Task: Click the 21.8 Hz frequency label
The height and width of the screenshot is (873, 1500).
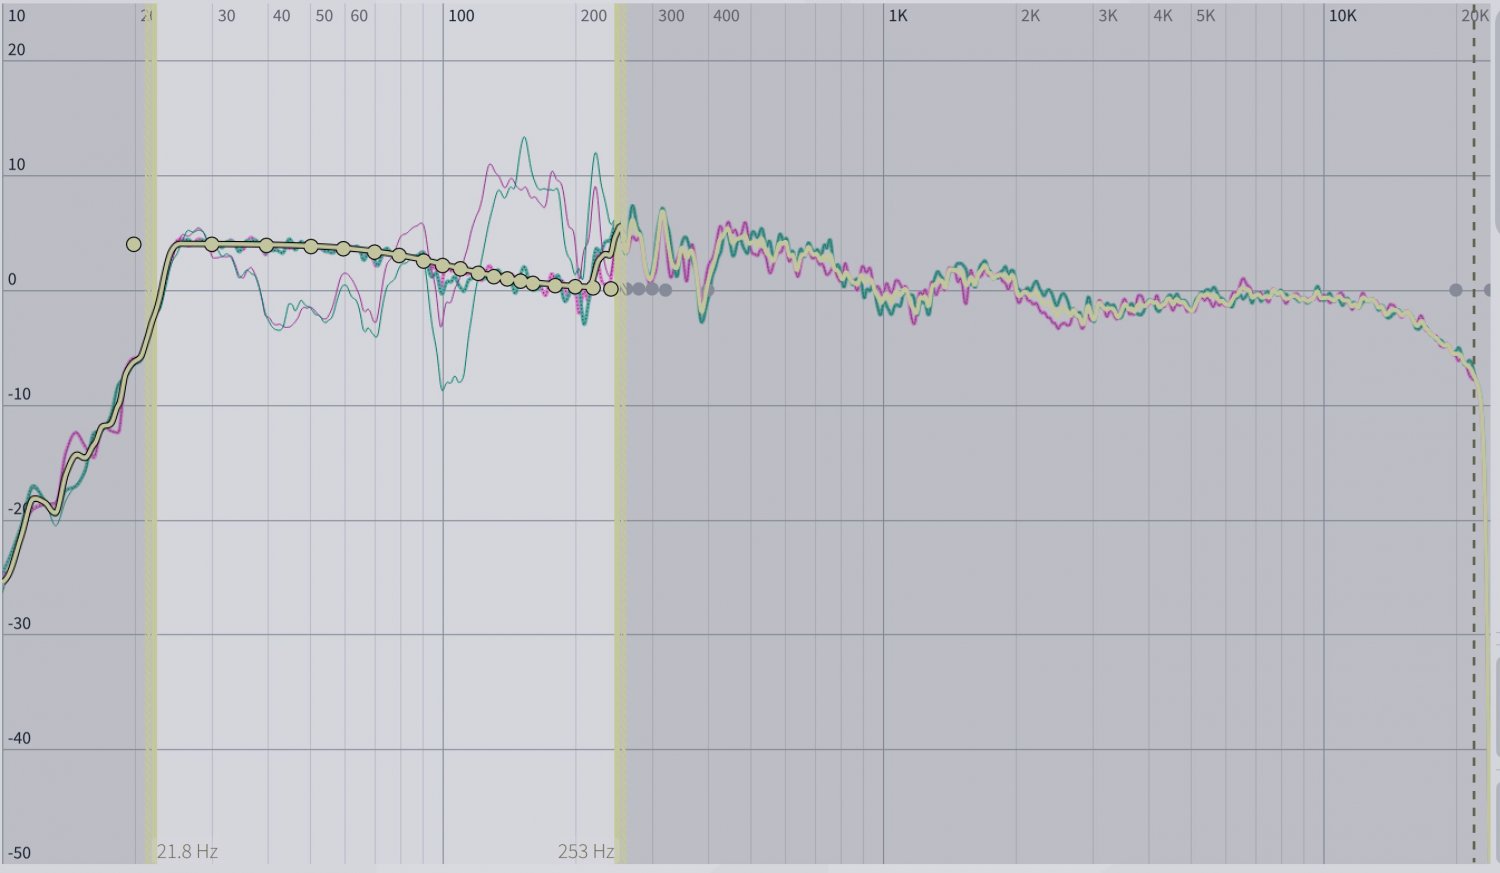Action: (x=187, y=852)
